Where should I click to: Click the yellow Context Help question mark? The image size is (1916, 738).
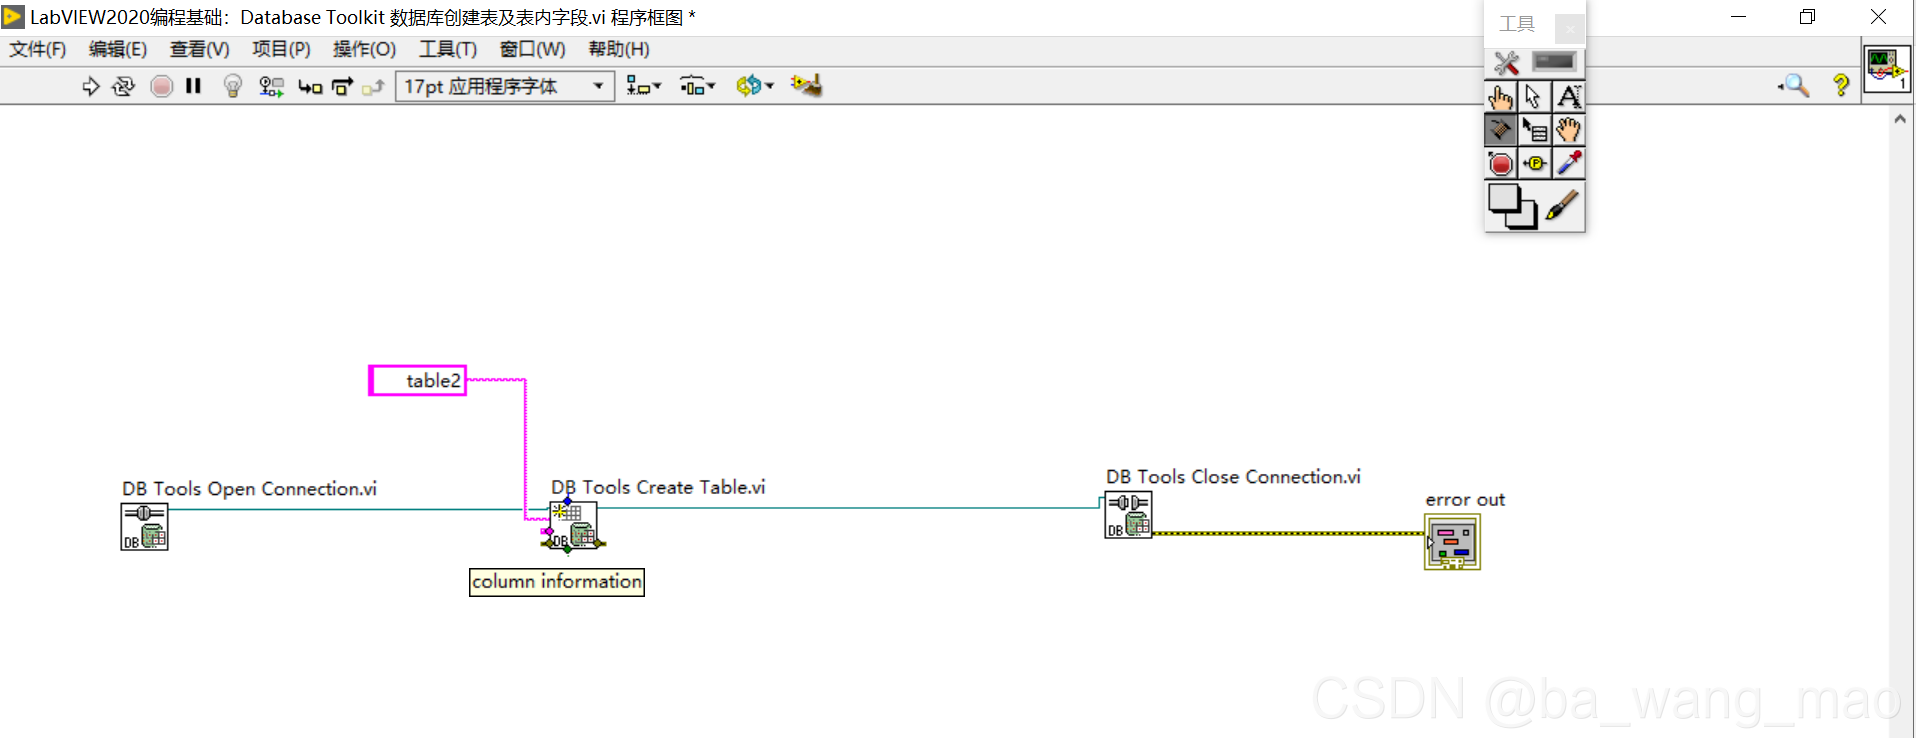pos(1841,86)
